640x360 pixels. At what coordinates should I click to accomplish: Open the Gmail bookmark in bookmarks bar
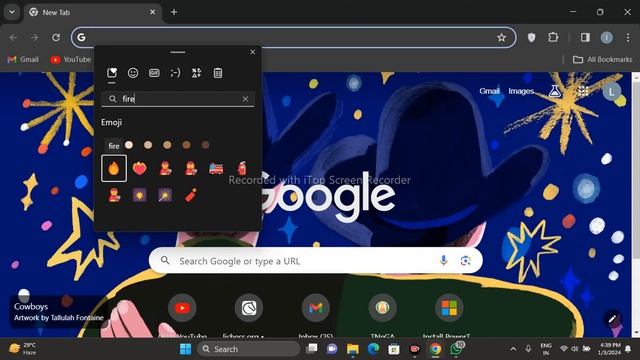coord(23,59)
